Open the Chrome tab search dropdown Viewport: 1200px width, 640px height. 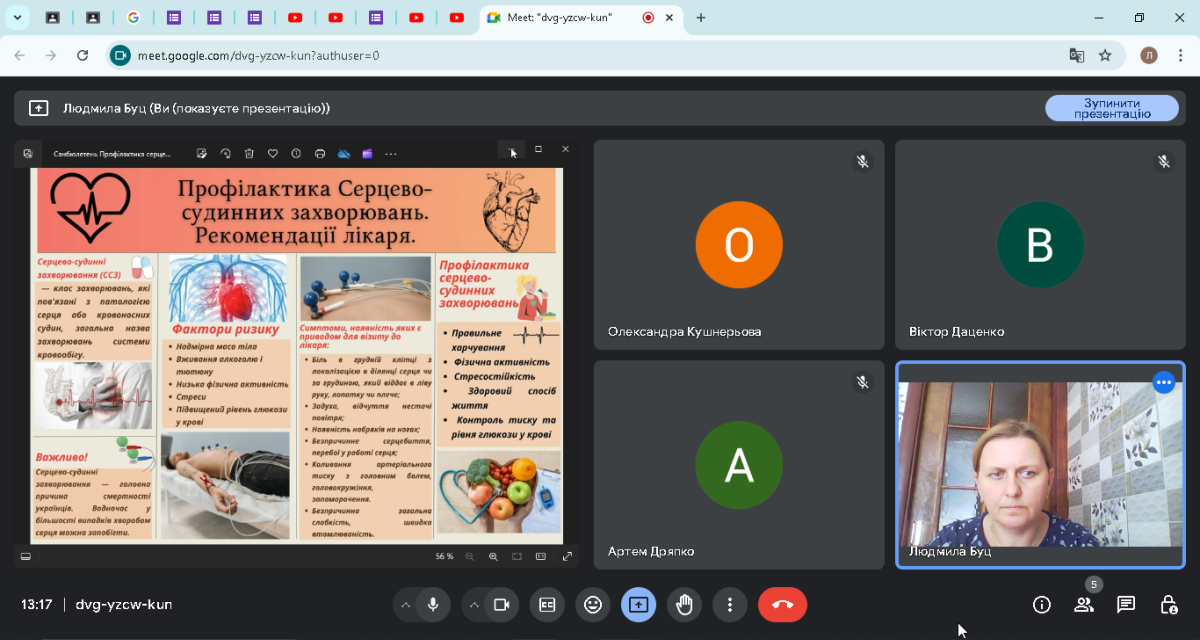(17, 18)
